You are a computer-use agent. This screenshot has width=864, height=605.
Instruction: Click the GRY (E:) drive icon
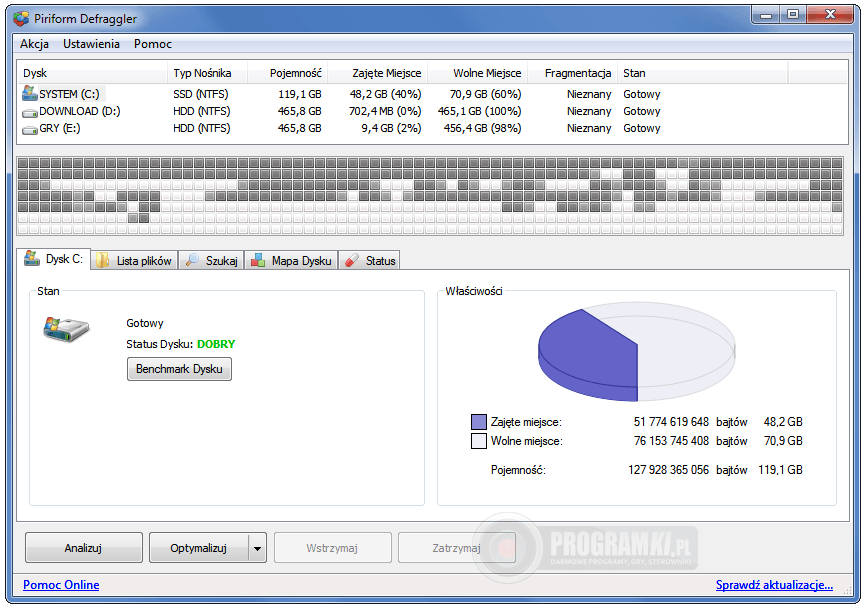(29, 129)
